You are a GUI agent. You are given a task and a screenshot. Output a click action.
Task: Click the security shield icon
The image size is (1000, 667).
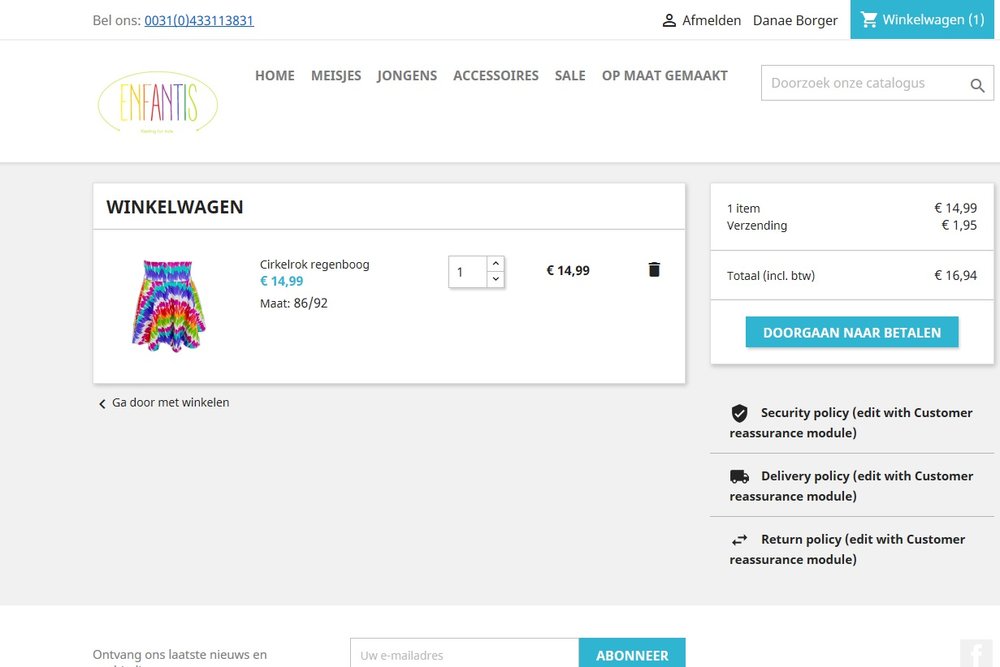[x=739, y=413]
